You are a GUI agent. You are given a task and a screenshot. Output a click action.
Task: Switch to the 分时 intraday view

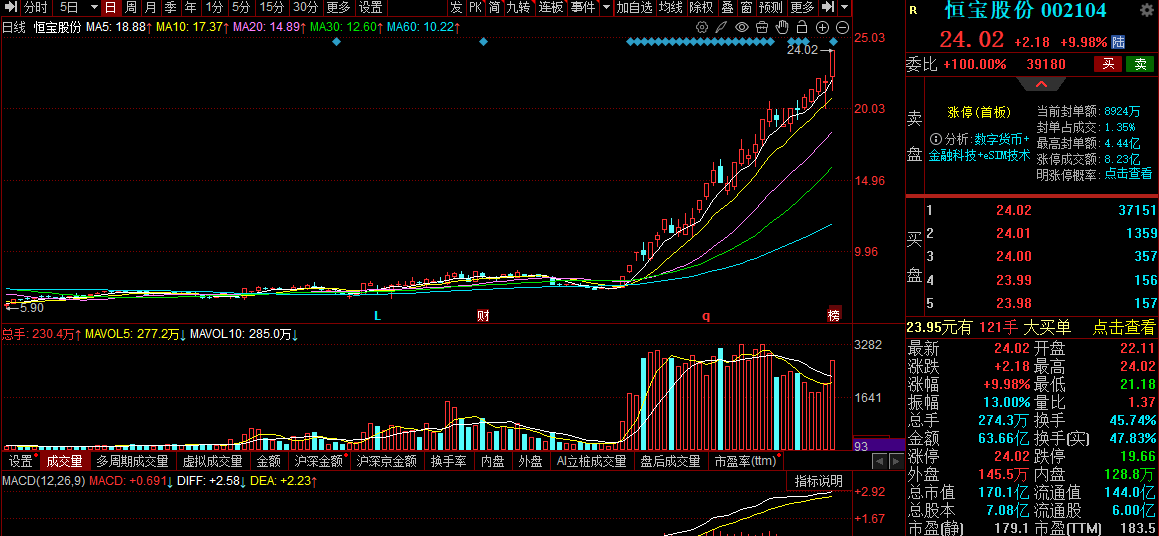coord(35,8)
